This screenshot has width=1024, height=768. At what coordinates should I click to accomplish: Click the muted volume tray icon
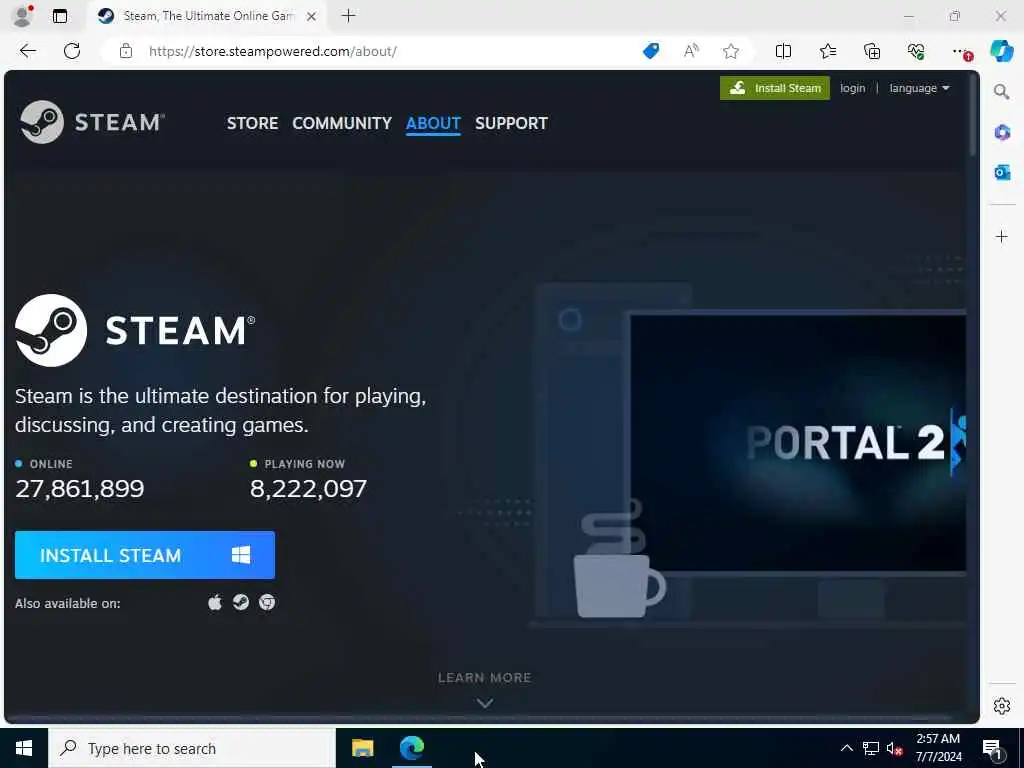(x=894, y=748)
